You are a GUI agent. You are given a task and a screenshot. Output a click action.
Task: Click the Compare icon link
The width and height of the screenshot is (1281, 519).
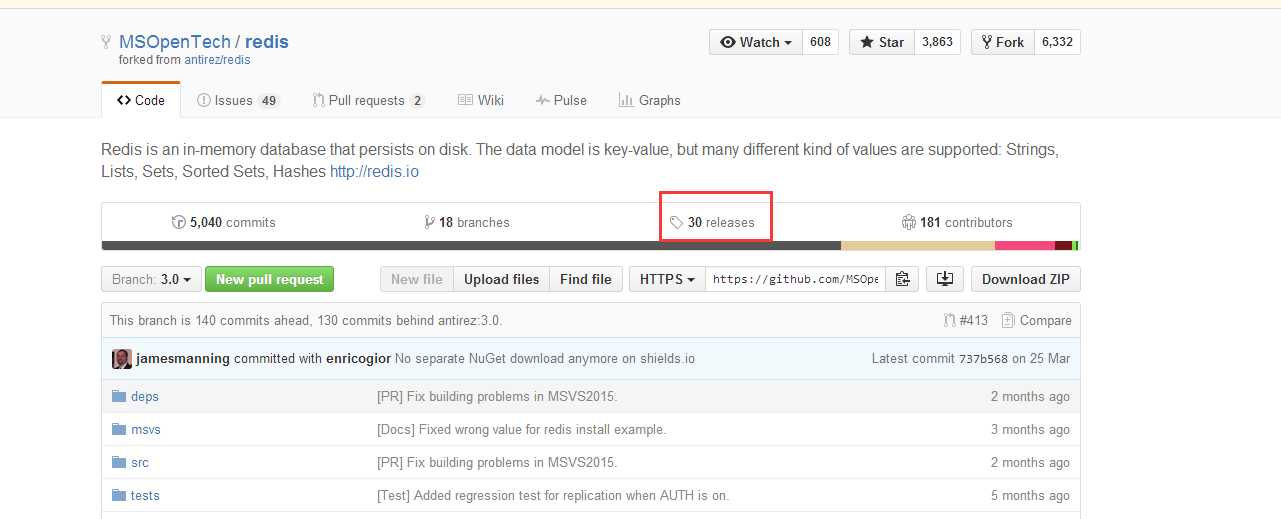(x=1037, y=321)
